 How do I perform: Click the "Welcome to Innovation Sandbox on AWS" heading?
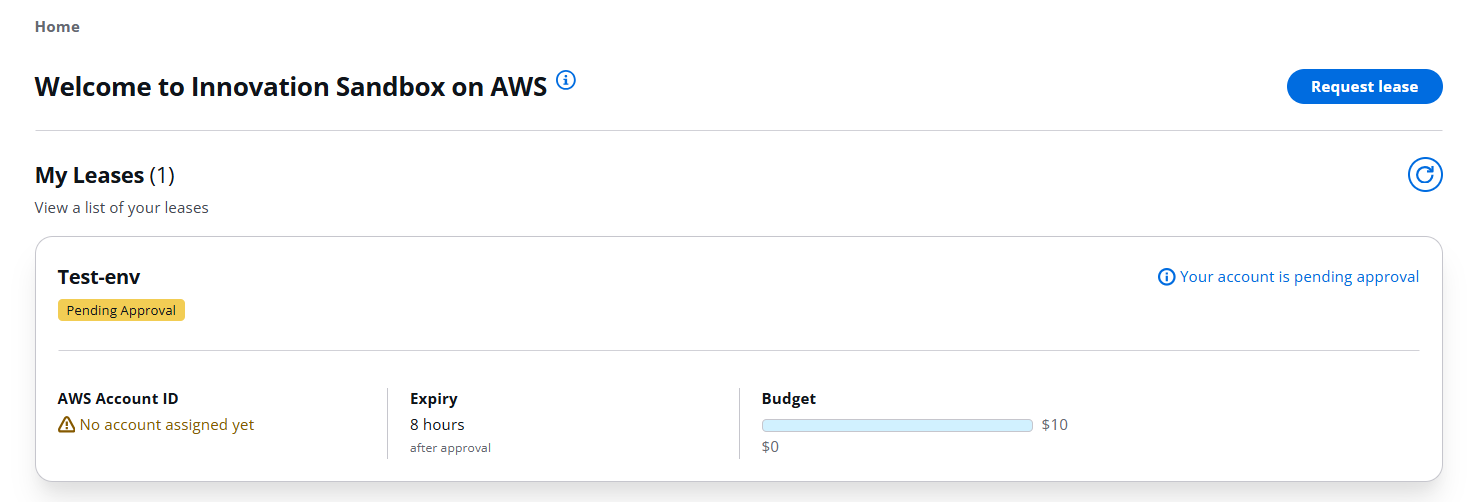point(291,87)
